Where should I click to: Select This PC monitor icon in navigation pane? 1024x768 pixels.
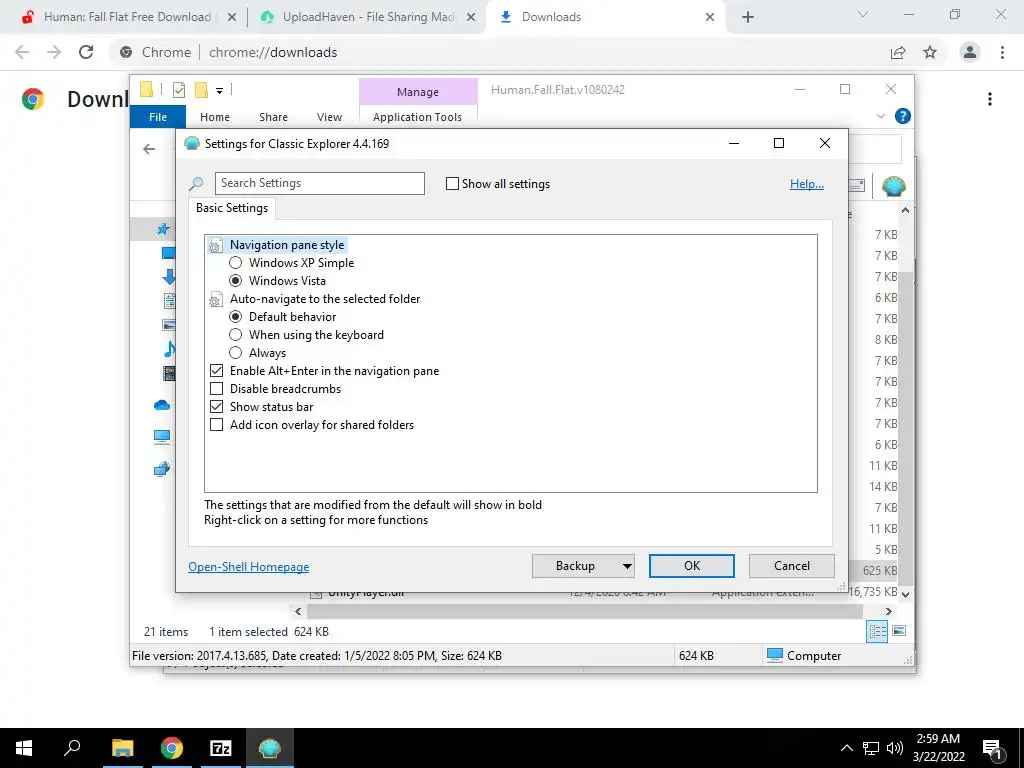click(162, 436)
